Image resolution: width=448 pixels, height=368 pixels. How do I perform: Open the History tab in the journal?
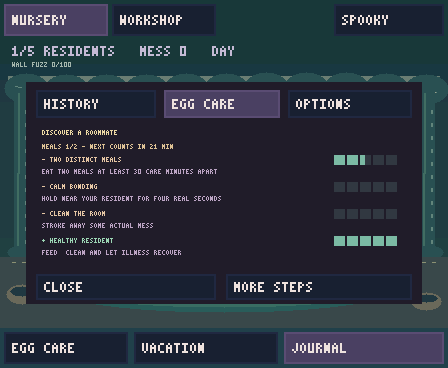[x=96, y=104]
